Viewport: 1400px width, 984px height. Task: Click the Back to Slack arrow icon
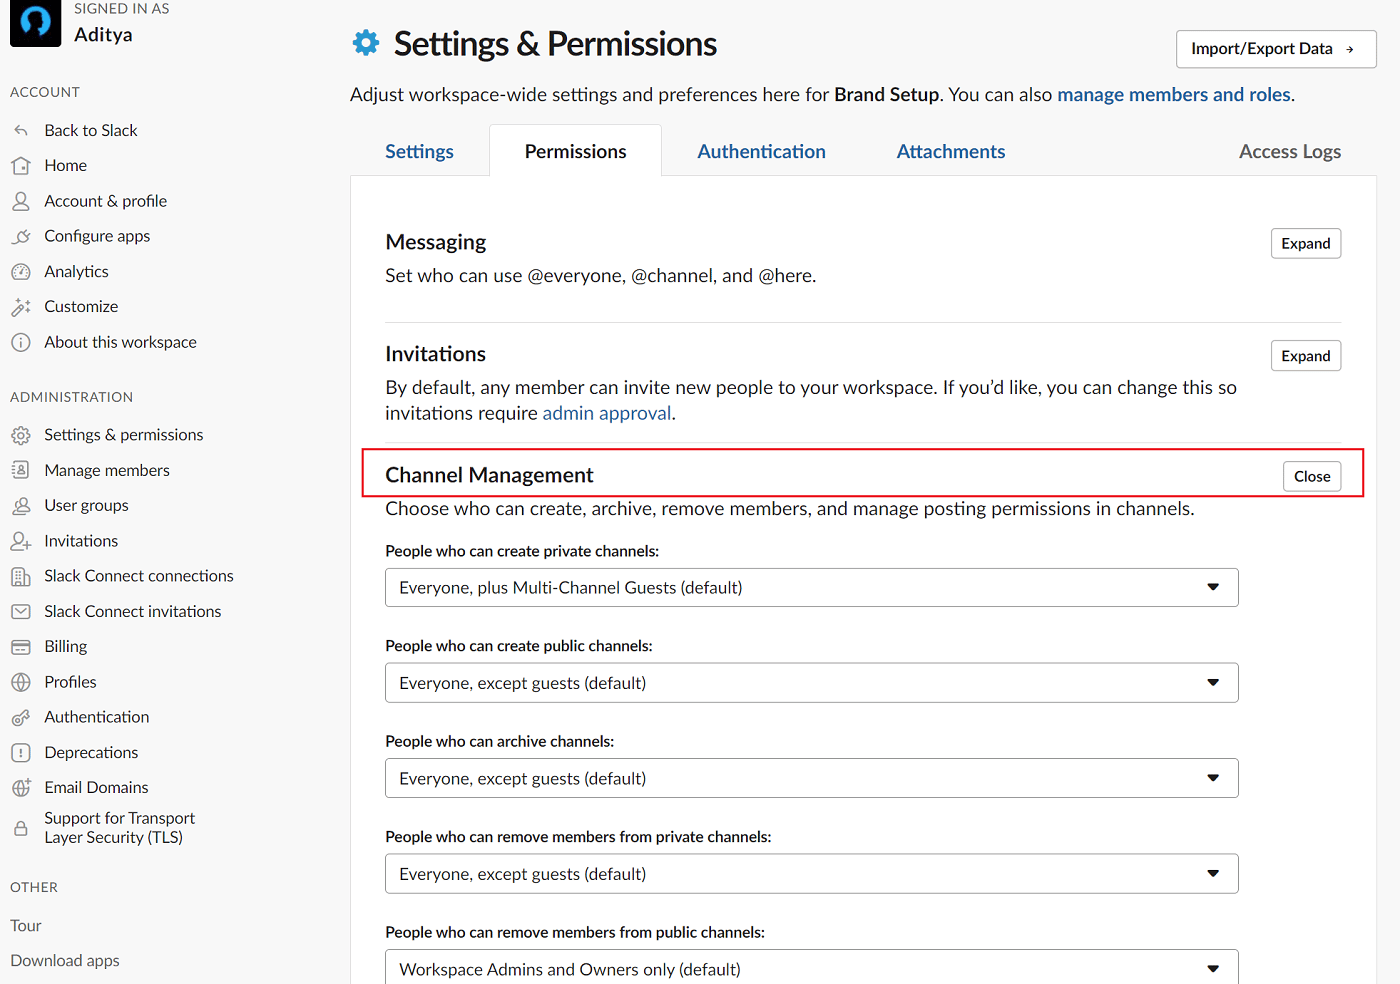coord(21,131)
